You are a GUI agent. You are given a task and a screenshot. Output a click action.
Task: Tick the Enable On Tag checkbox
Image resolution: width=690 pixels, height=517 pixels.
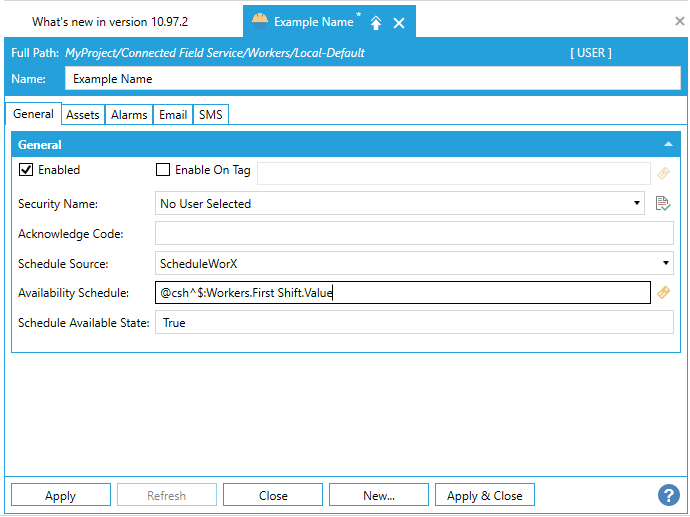pyautogui.click(x=163, y=170)
